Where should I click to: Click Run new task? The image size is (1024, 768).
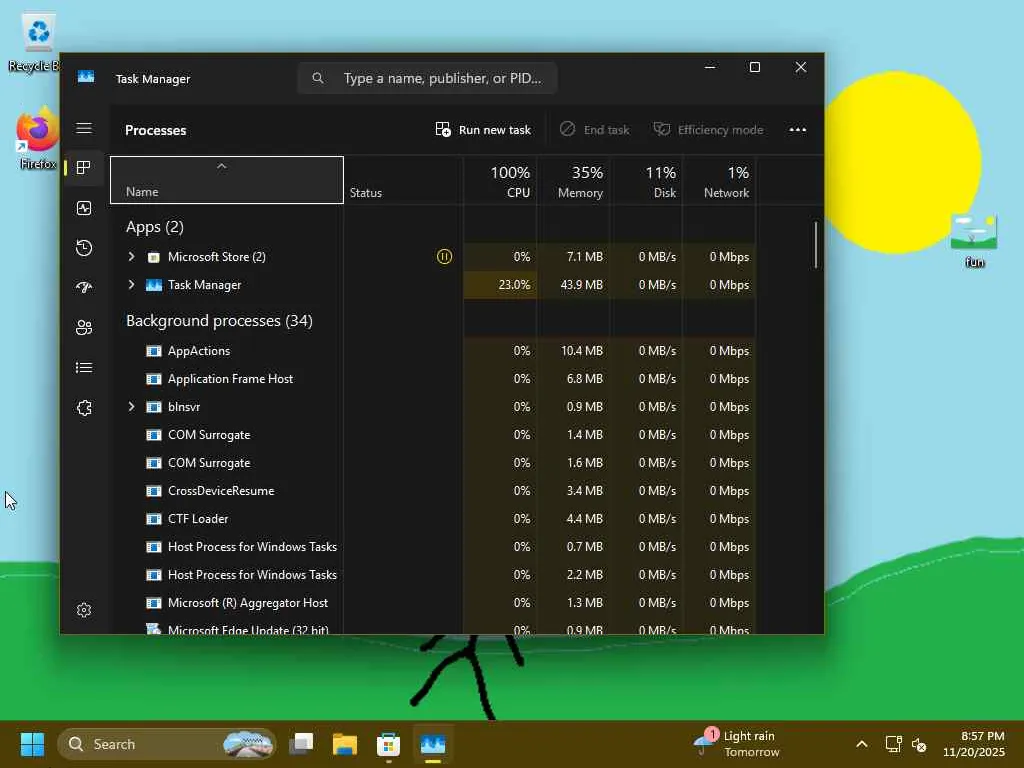pyautogui.click(x=483, y=129)
